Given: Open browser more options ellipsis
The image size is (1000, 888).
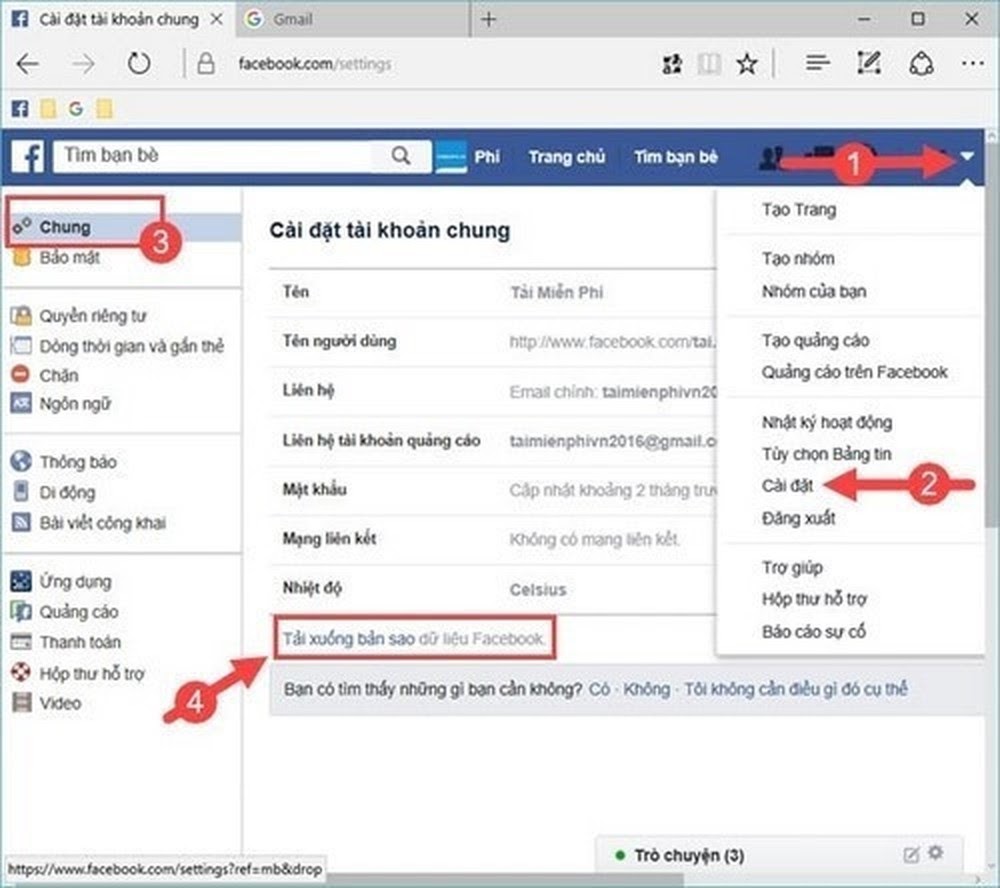Looking at the screenshot, I should [972, 64].
